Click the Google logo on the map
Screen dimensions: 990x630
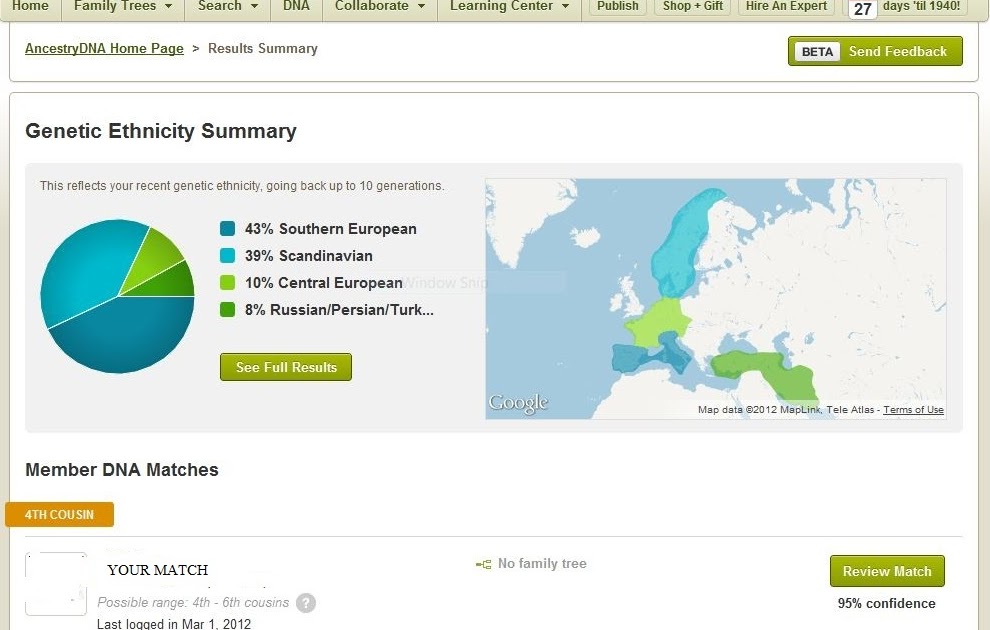(x=518, y=403)
